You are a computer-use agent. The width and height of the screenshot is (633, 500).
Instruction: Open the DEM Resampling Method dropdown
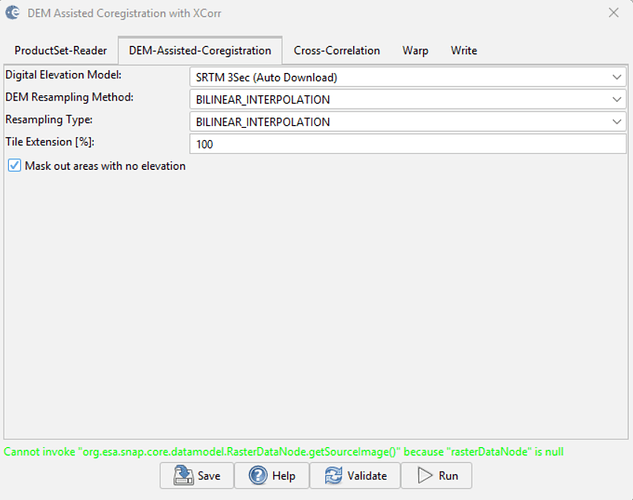tap(616, 99)
